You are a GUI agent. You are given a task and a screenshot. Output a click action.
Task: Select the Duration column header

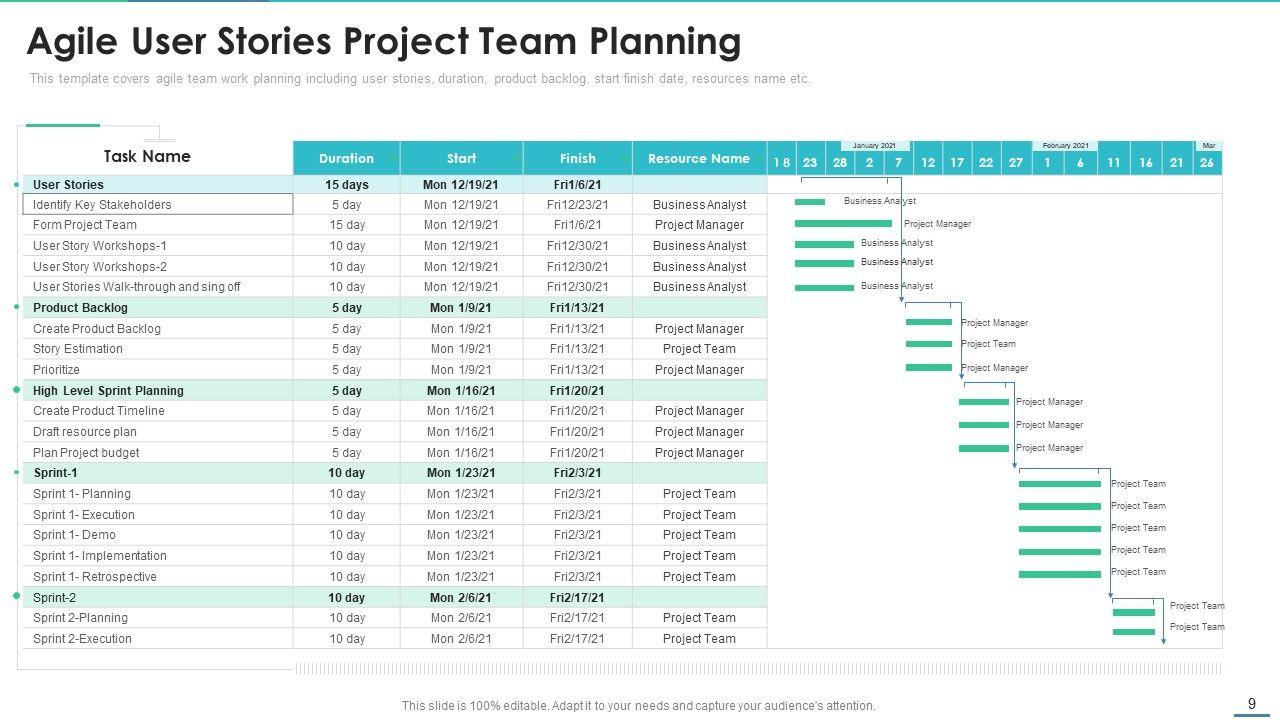tap(346, 158)
